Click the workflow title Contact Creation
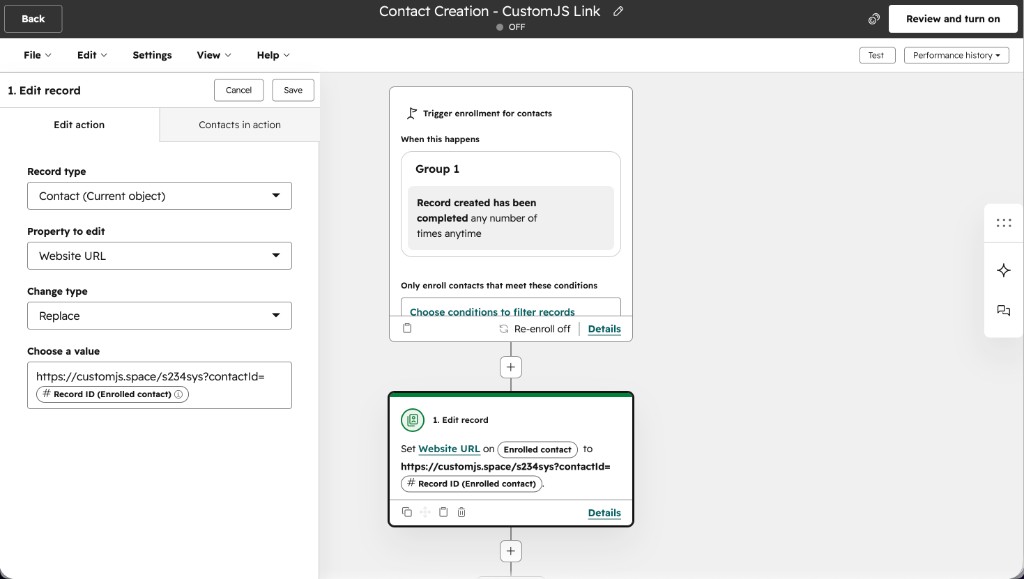Screen dimensions: 1024x579 [x=489, y=11]
